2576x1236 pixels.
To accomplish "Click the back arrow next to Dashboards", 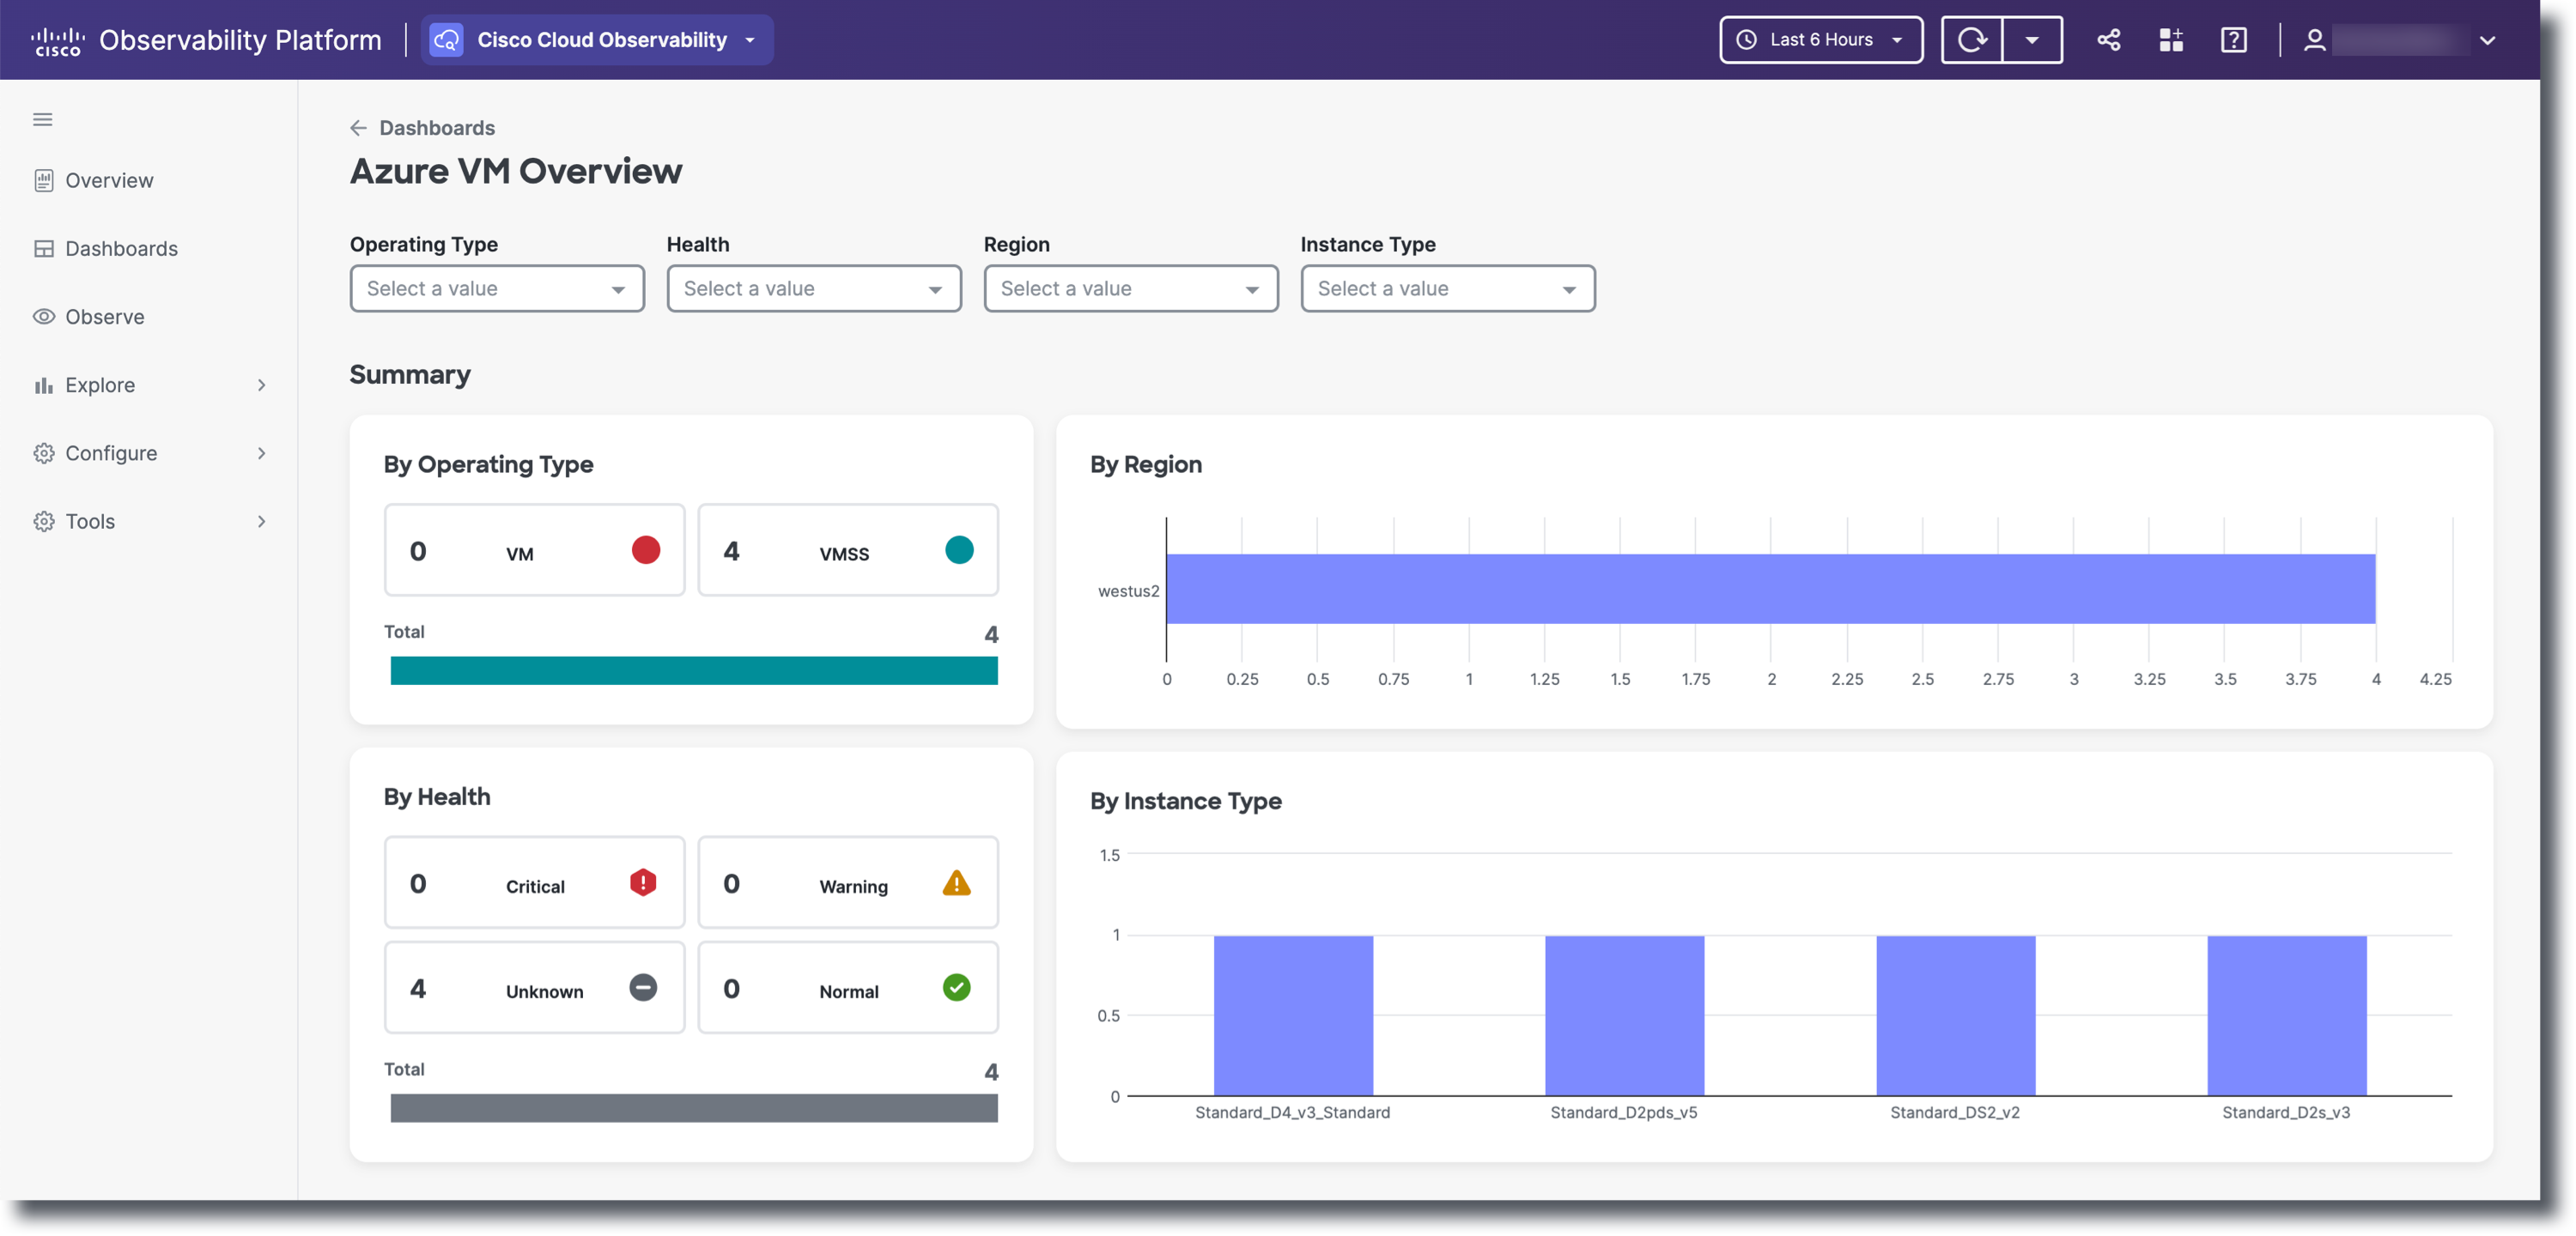I will tap(358, 128).
